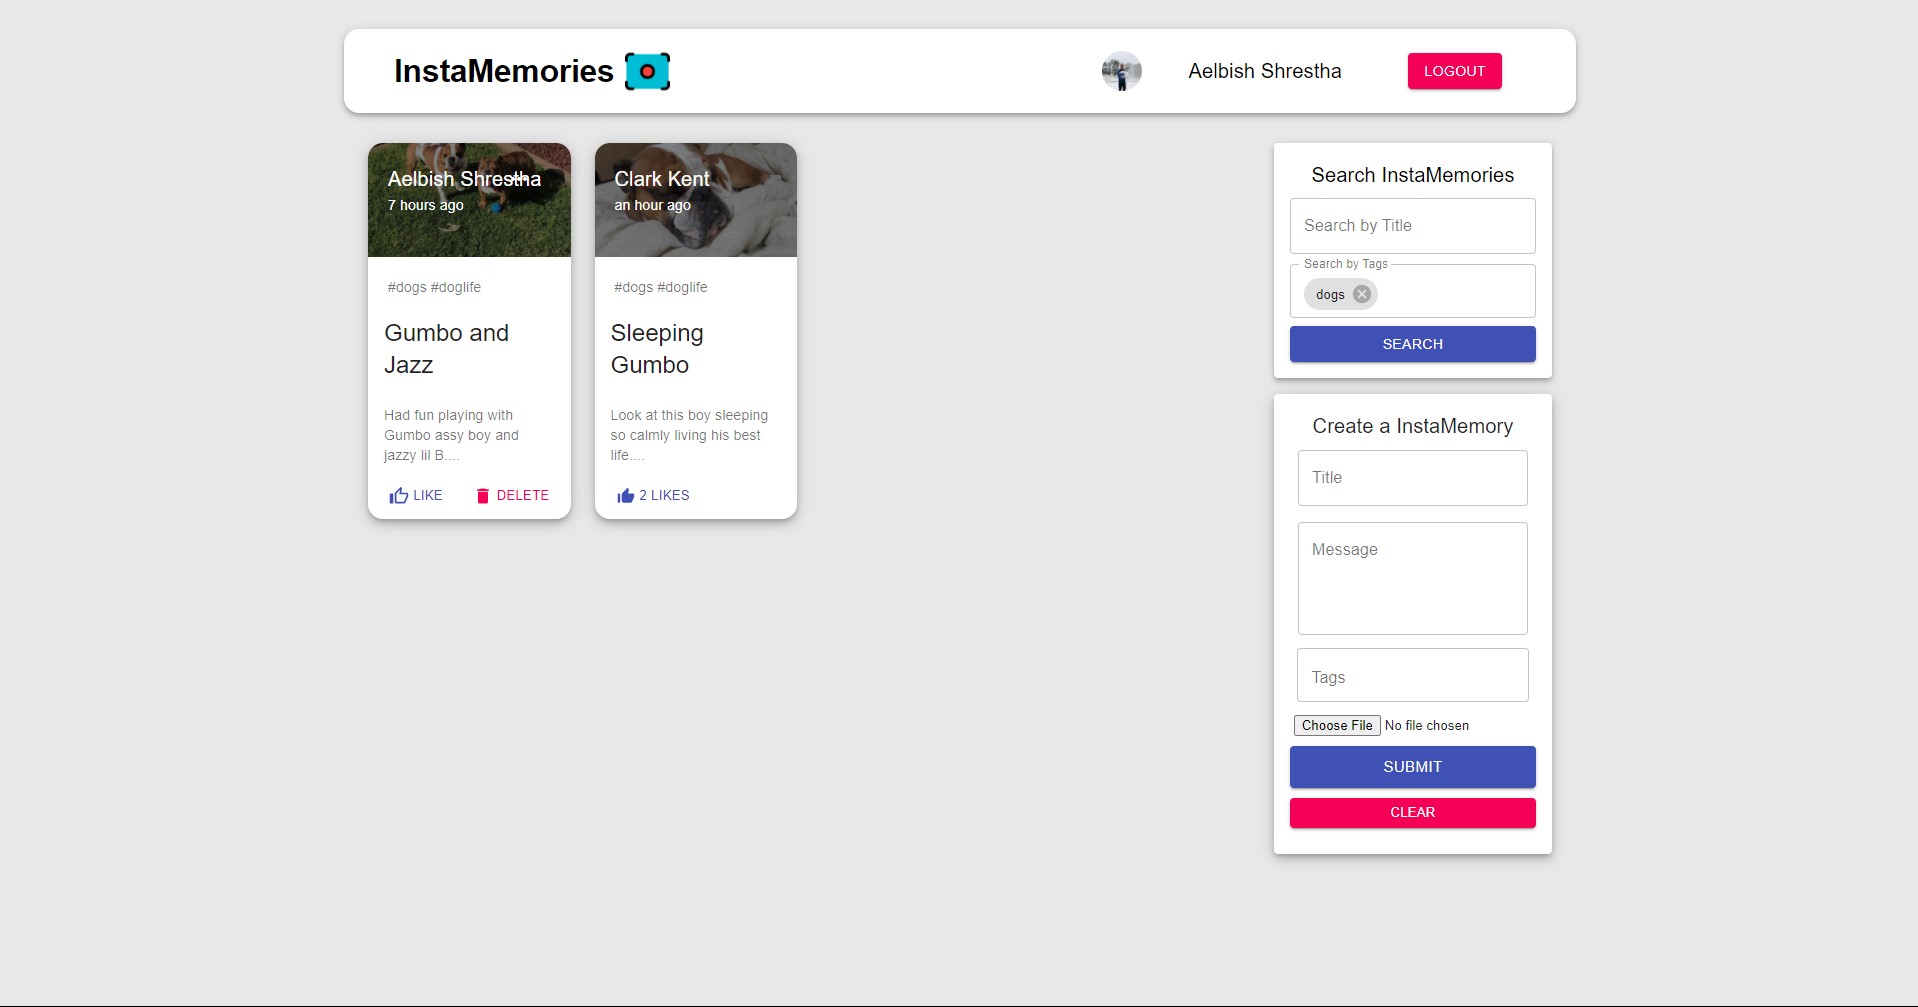Image resolution: width=1918 pixels, height=1007 pixels.
Task: Click the Tags input in the create form
Action: pos(1412,675)
